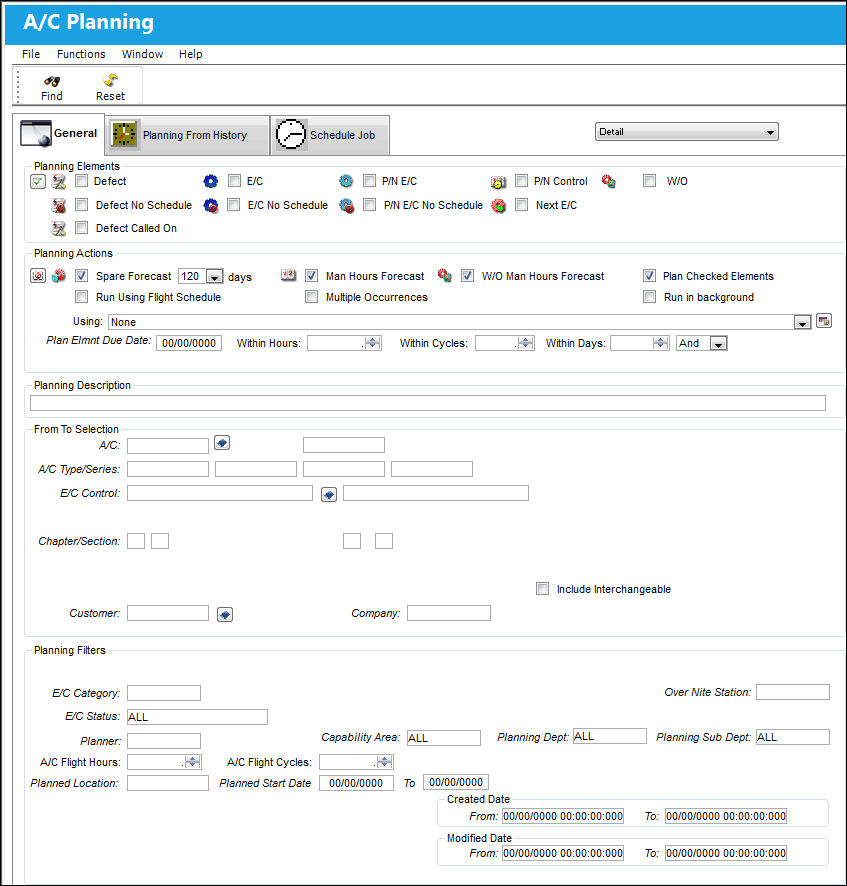847x886 pixels.
Task: Expand the Using None dropdown
Action: (x=802, y=322)
